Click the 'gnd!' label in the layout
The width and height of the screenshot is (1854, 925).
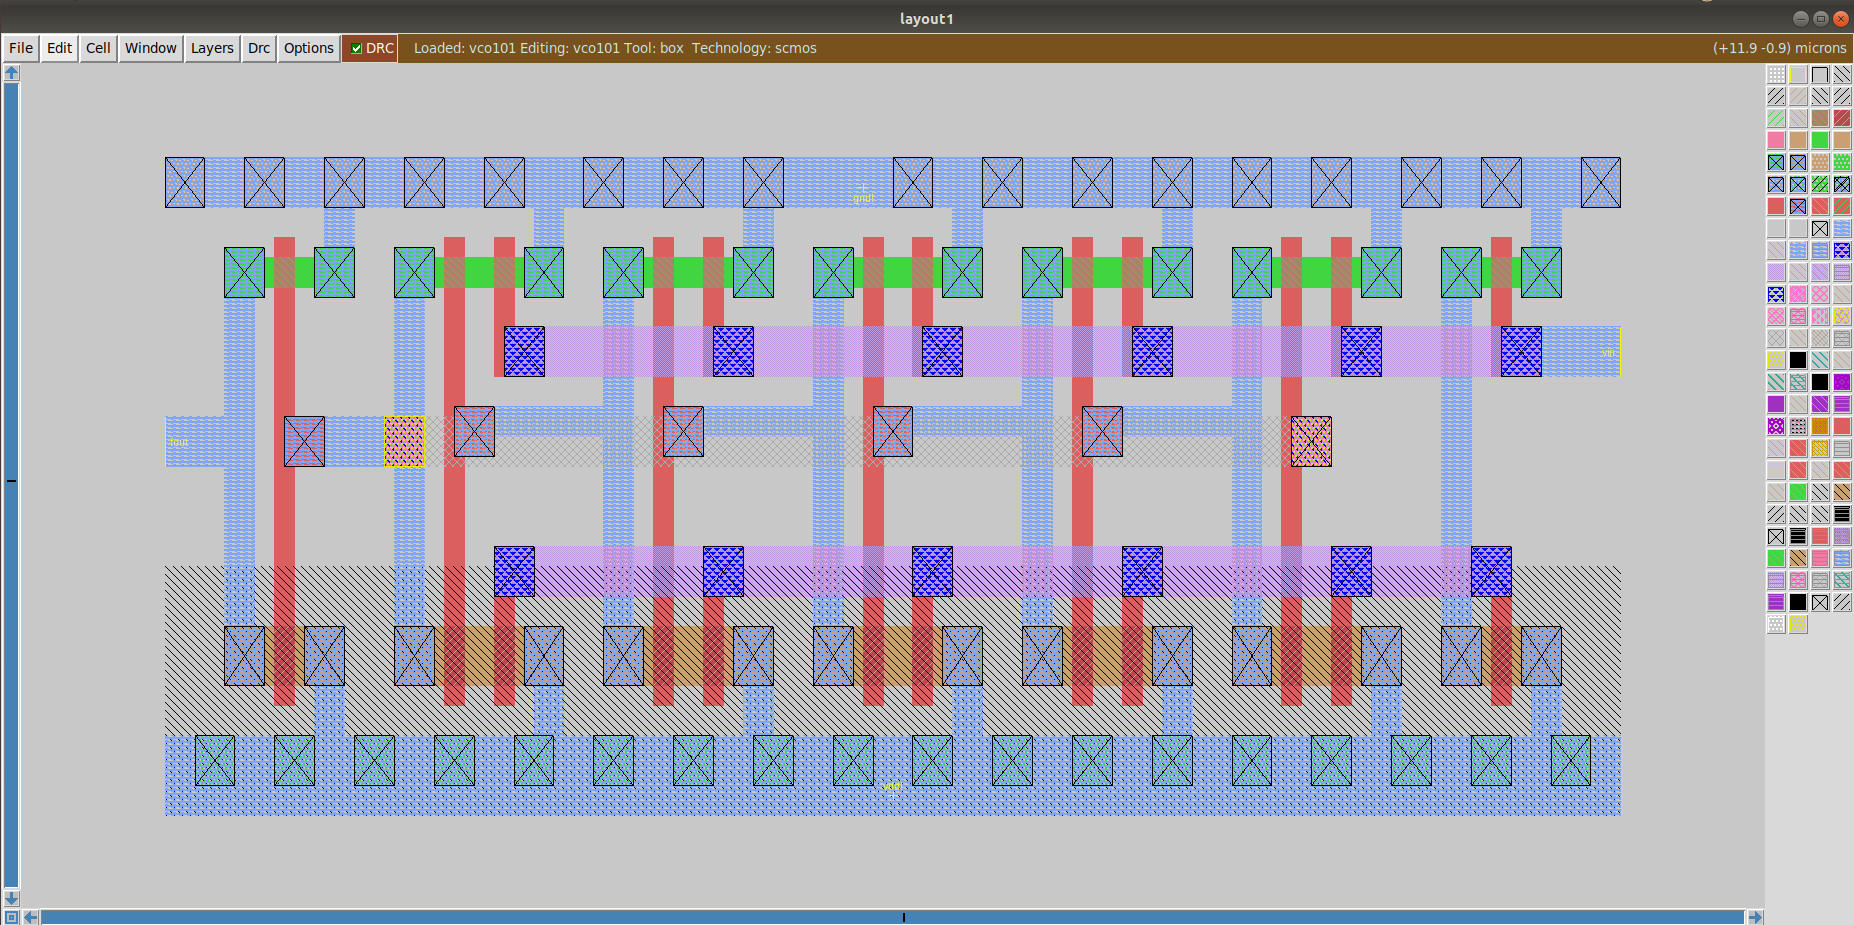click(x=864, y=197)
